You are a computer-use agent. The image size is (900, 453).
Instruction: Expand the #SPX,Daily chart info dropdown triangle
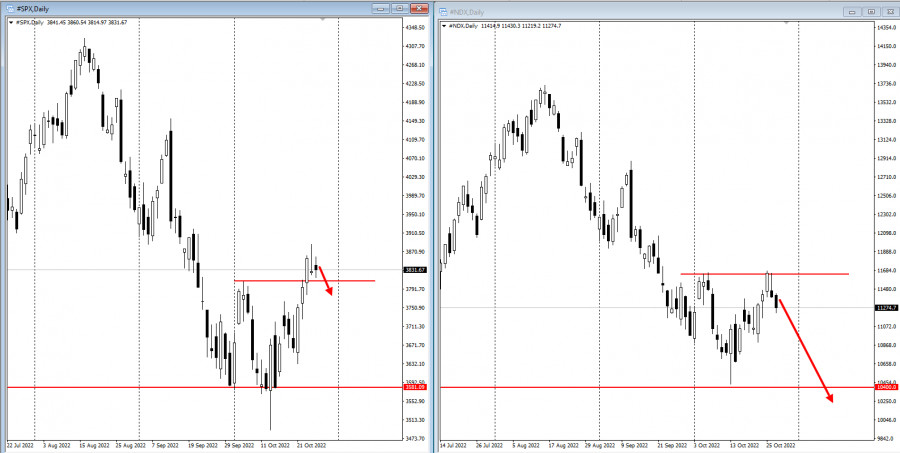coord(11,22)
